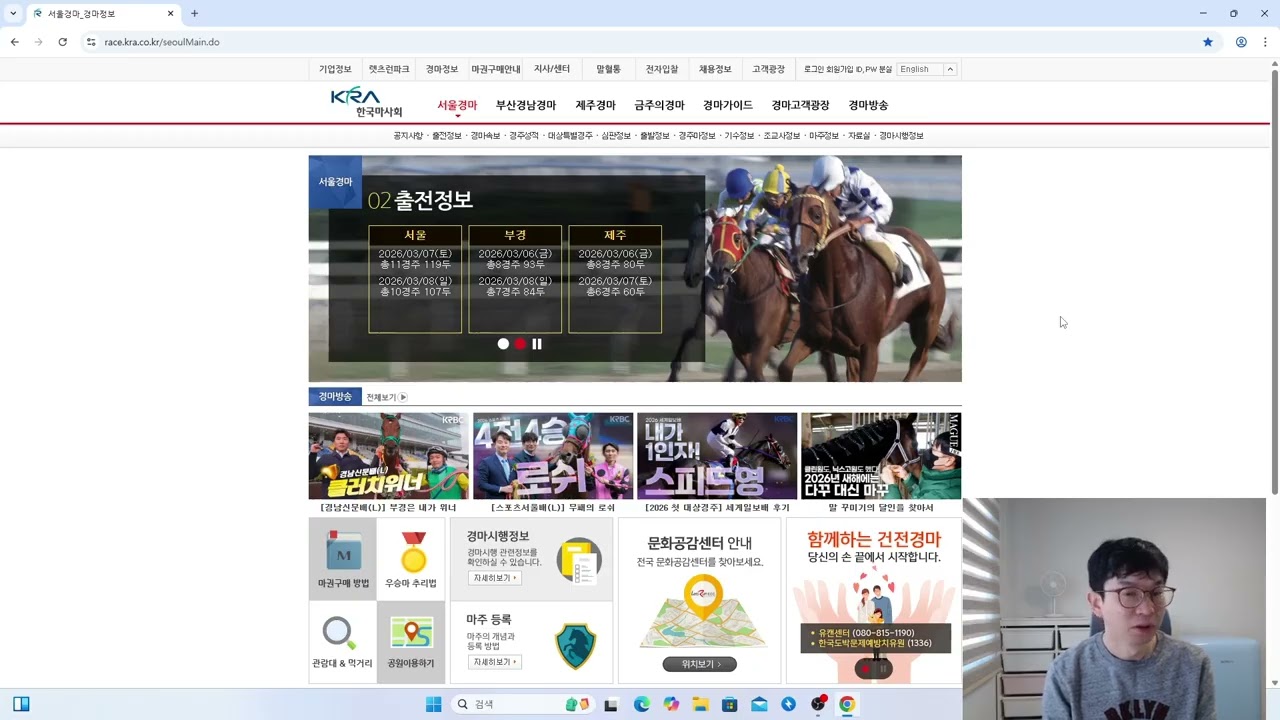The image size is (1280, 720).
Task: Click the 마주 등록 horse shield icon
Action: (576, 646)
